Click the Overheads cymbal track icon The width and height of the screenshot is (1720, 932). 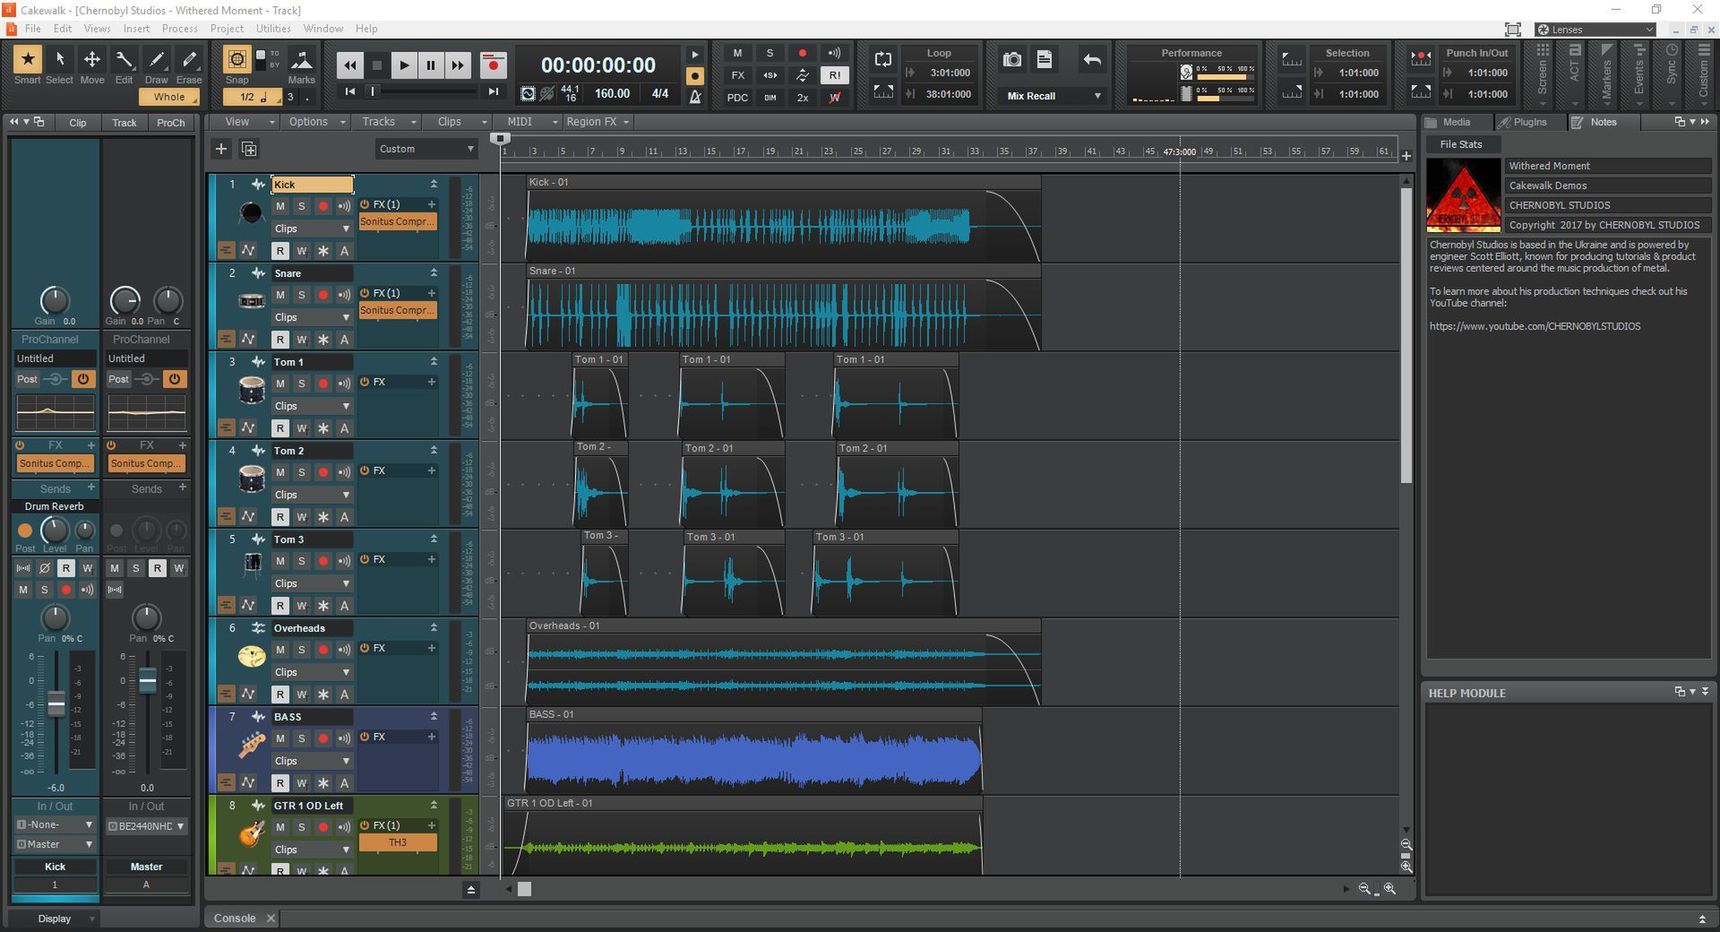(251, 656)
